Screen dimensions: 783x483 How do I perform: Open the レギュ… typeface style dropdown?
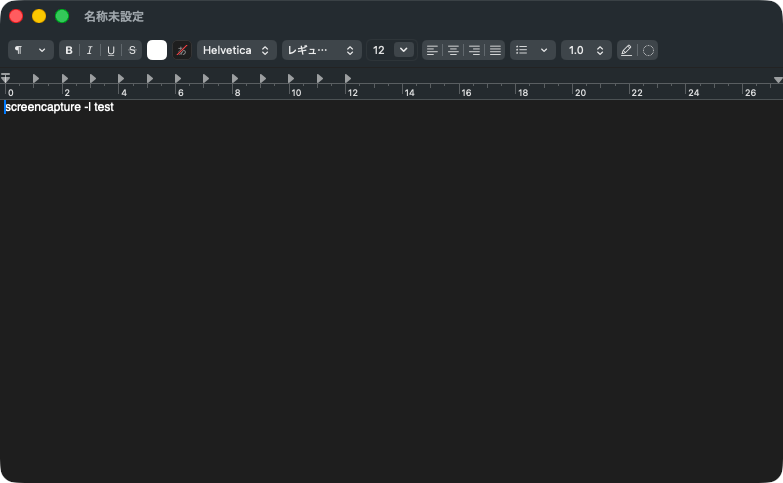[322, 50]
